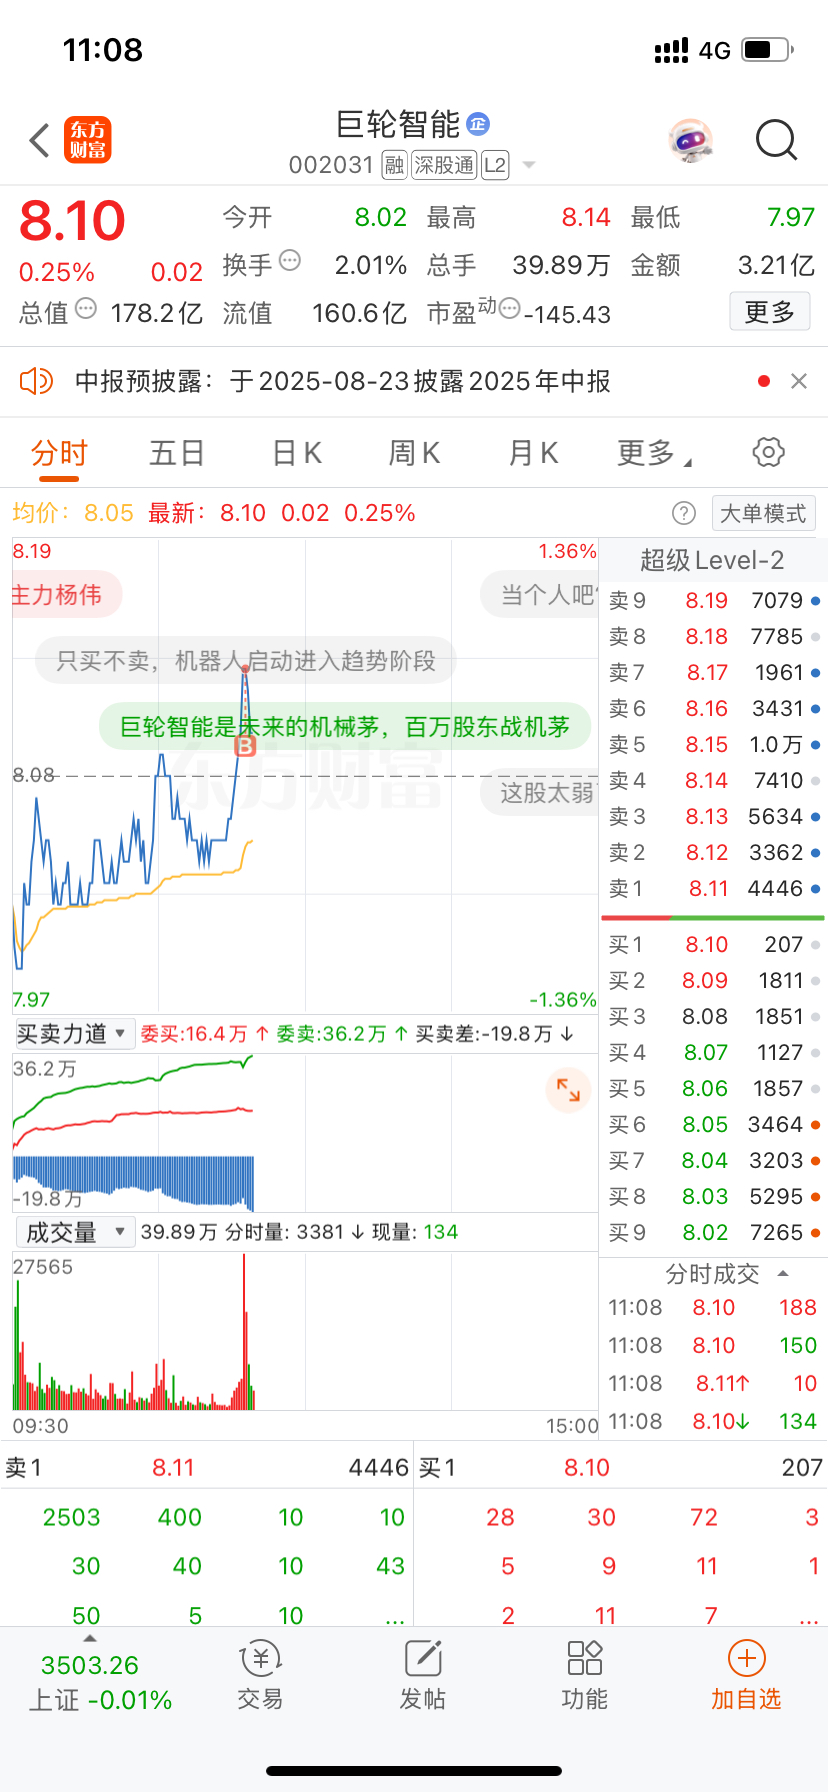Switch to the 五日 tab
The width and height of the screenshot is (828, 1792).
pos(177,453)
